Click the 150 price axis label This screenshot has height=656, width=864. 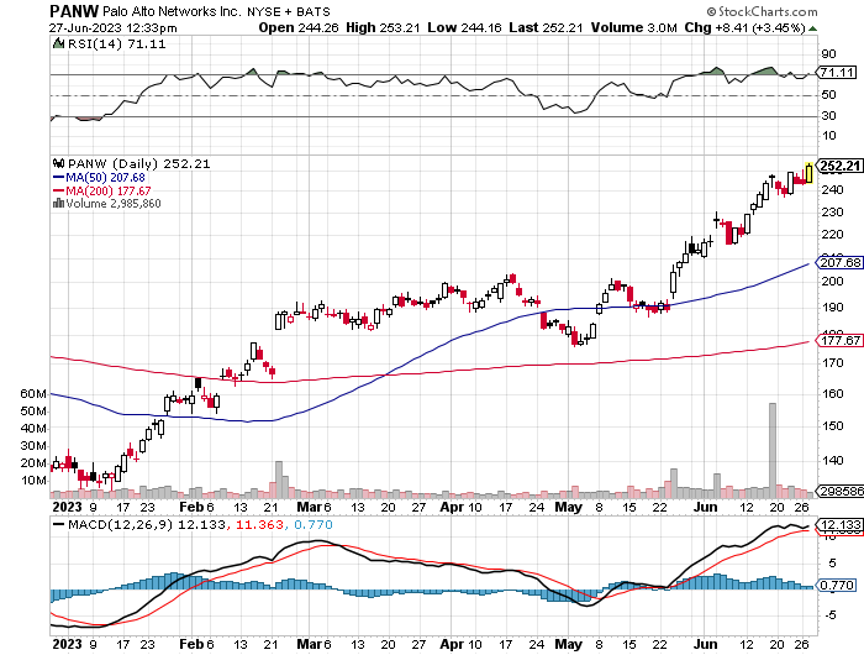(x=832, y=426)
